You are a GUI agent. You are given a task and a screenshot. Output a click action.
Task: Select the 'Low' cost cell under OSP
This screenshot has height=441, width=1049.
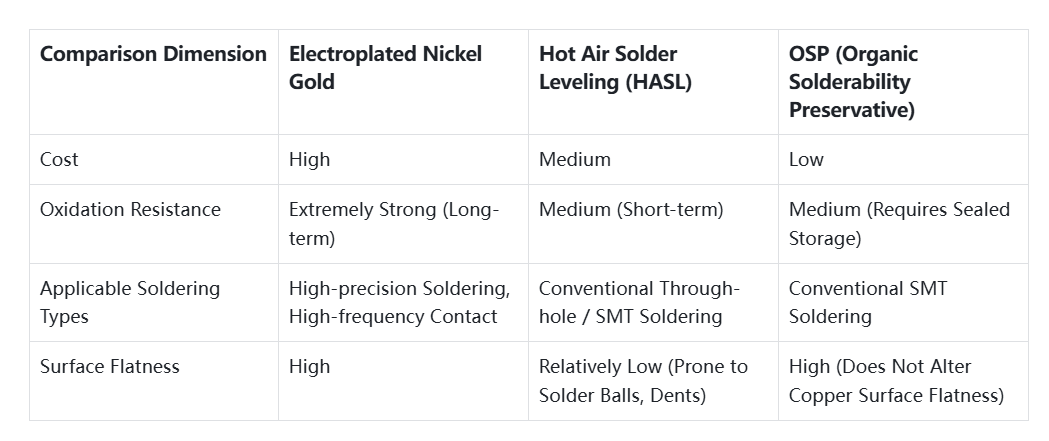pyautogui.click(x=806, y=159)
